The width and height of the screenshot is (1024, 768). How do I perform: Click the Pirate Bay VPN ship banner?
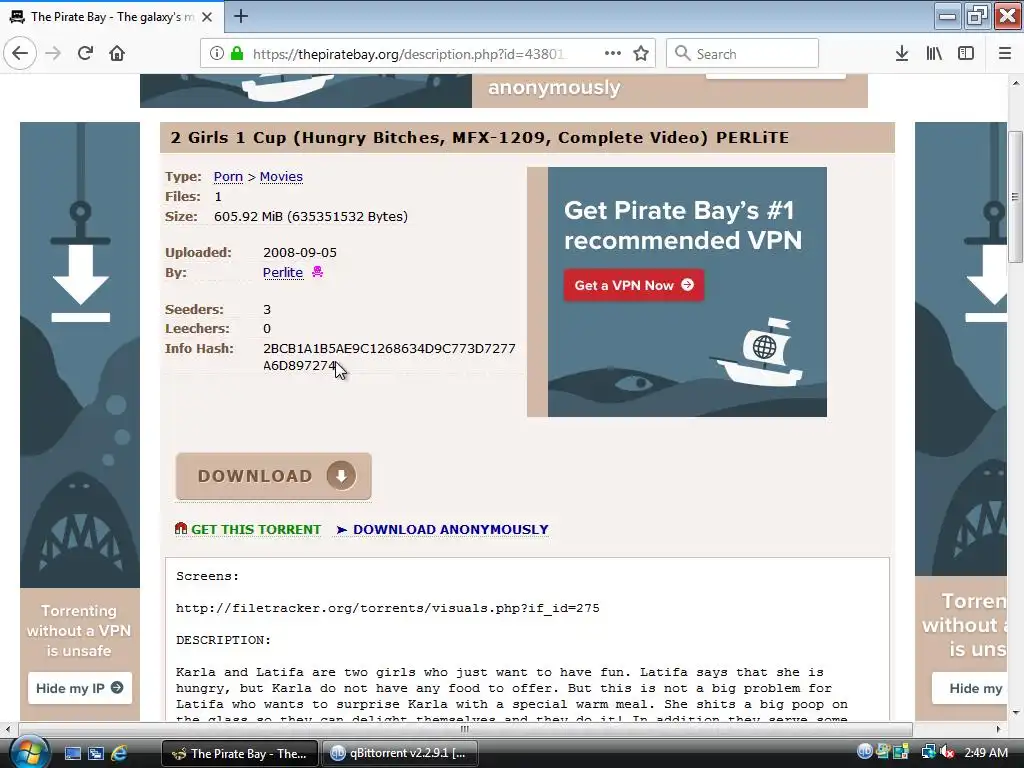(x=687, y=292)
